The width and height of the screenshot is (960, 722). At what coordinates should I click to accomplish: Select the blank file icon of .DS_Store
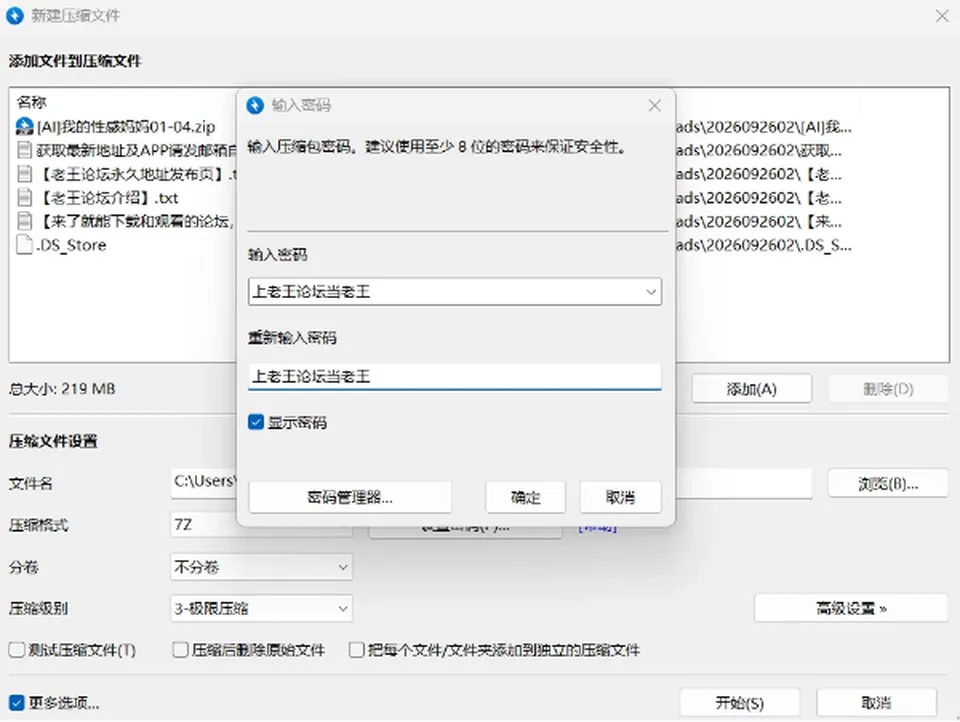pos(24,245)
